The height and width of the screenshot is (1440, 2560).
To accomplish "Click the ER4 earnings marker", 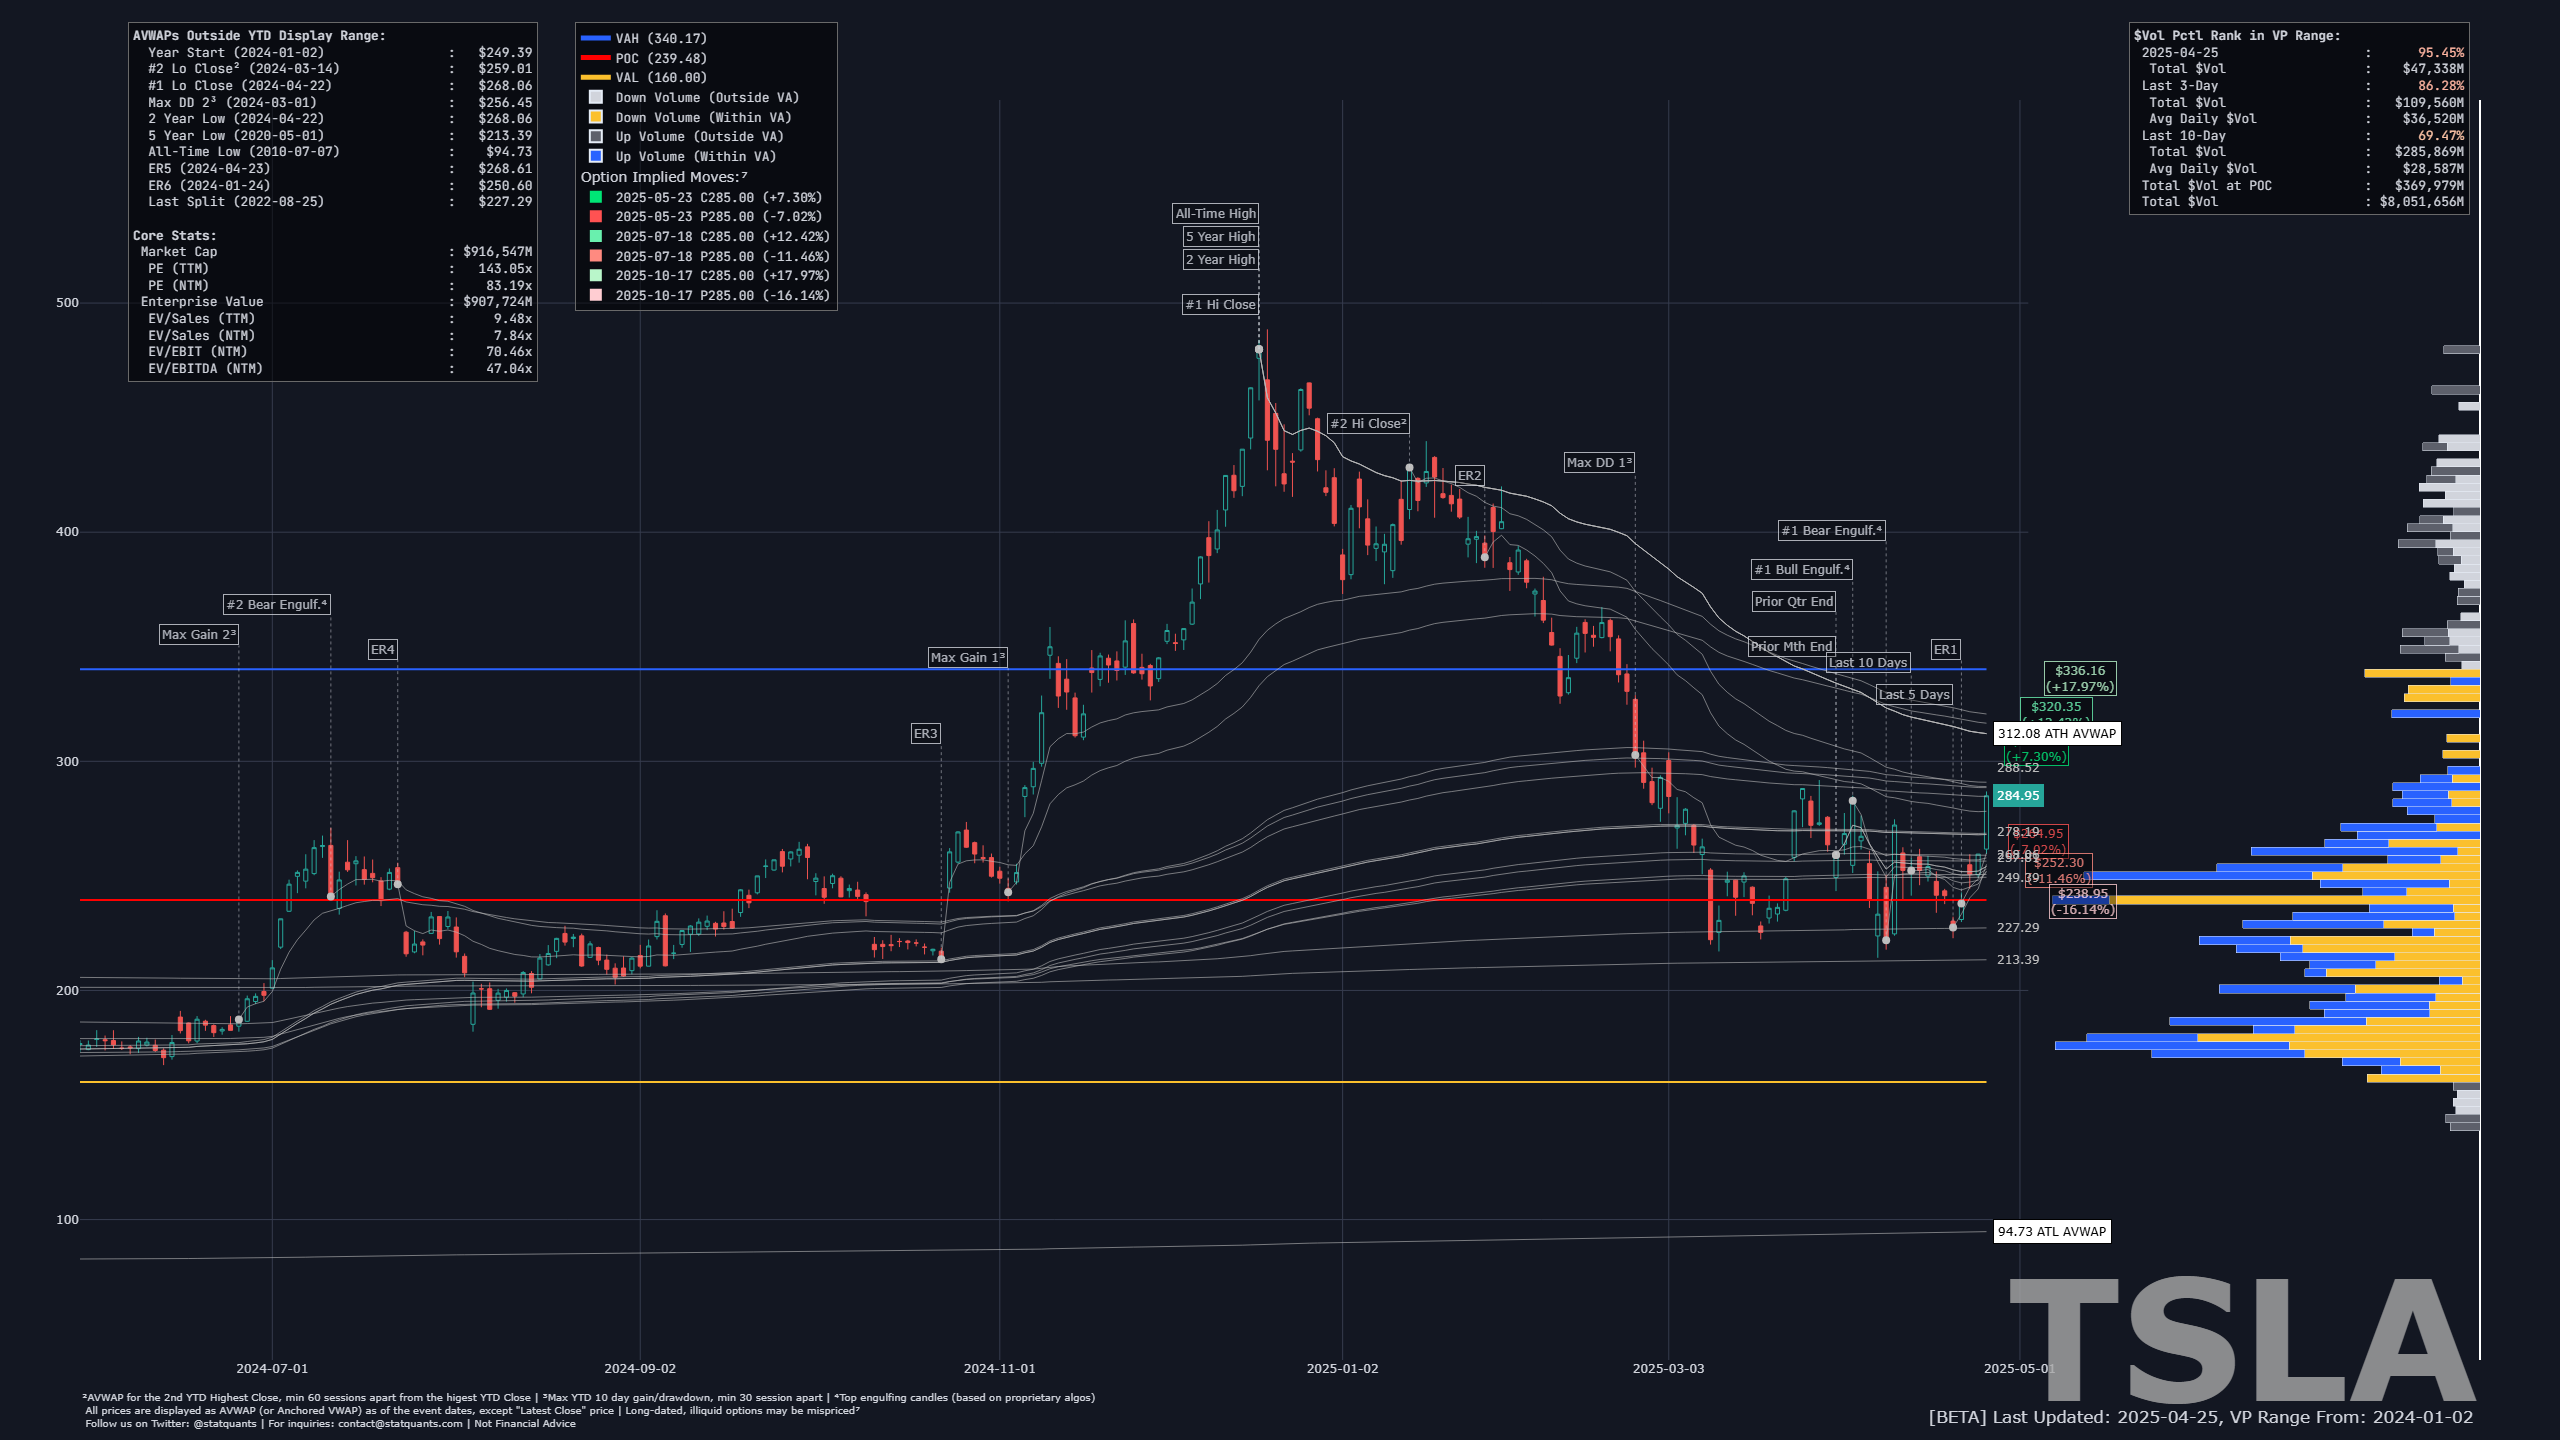I will (x=383, y=649).
